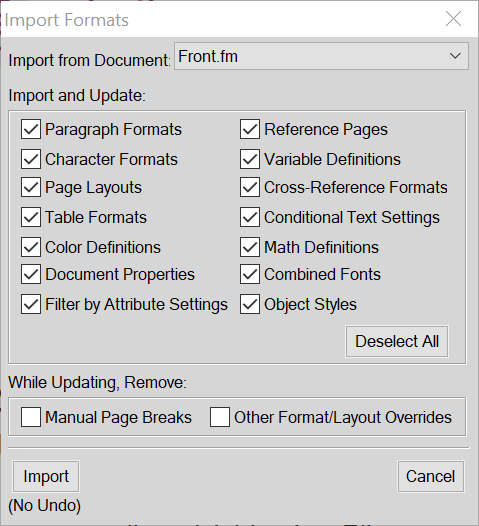Image resolution: width=479 pixels, height=526 pixels.
Task: Uncheck the Combined Fonts checkbox
Action: 250,274
